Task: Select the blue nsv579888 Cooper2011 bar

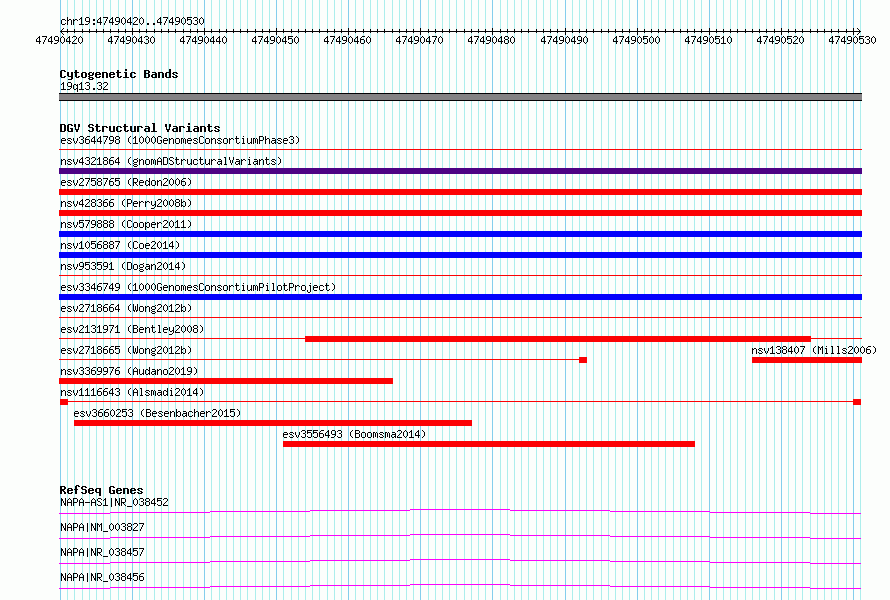Action: [460, 234]
